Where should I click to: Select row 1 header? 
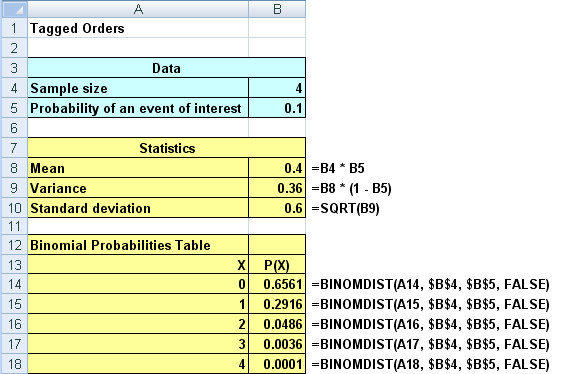click(15, 28)
